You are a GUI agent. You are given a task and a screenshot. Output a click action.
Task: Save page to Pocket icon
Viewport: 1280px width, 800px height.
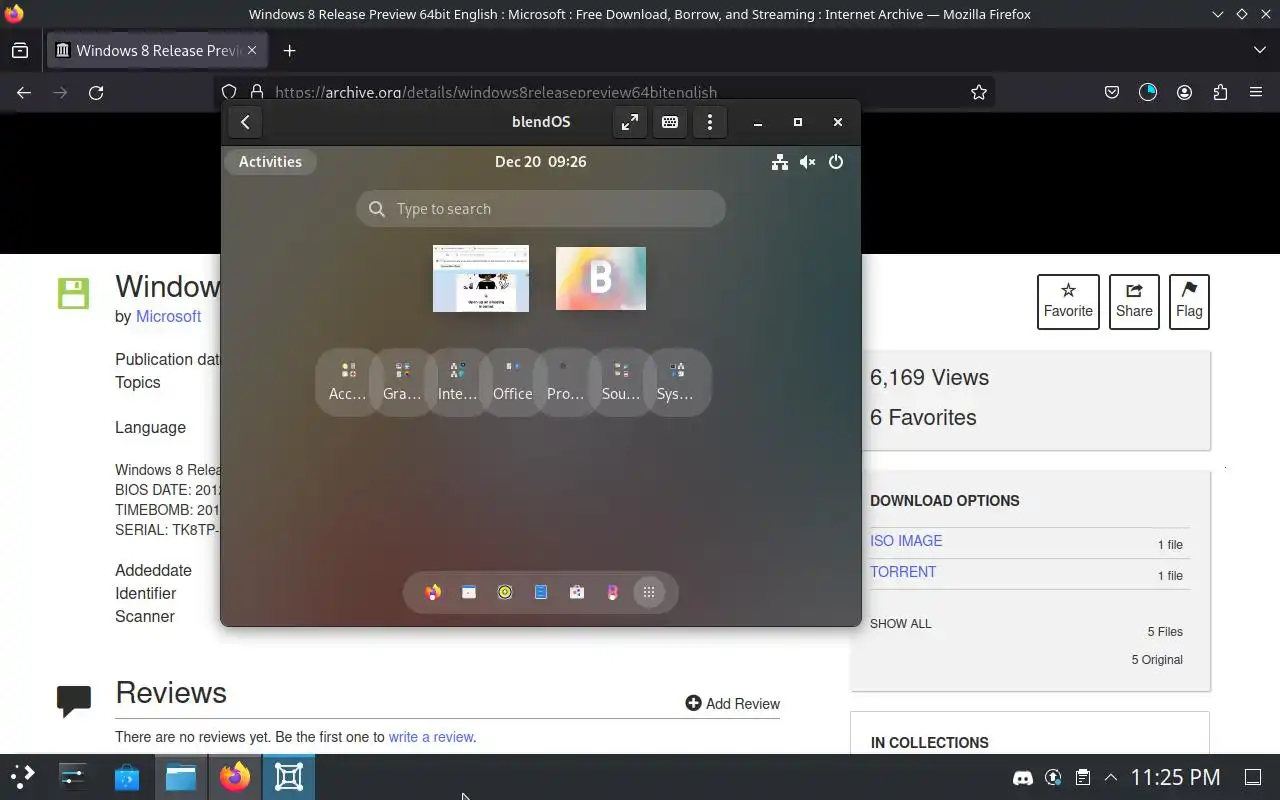1112,92
